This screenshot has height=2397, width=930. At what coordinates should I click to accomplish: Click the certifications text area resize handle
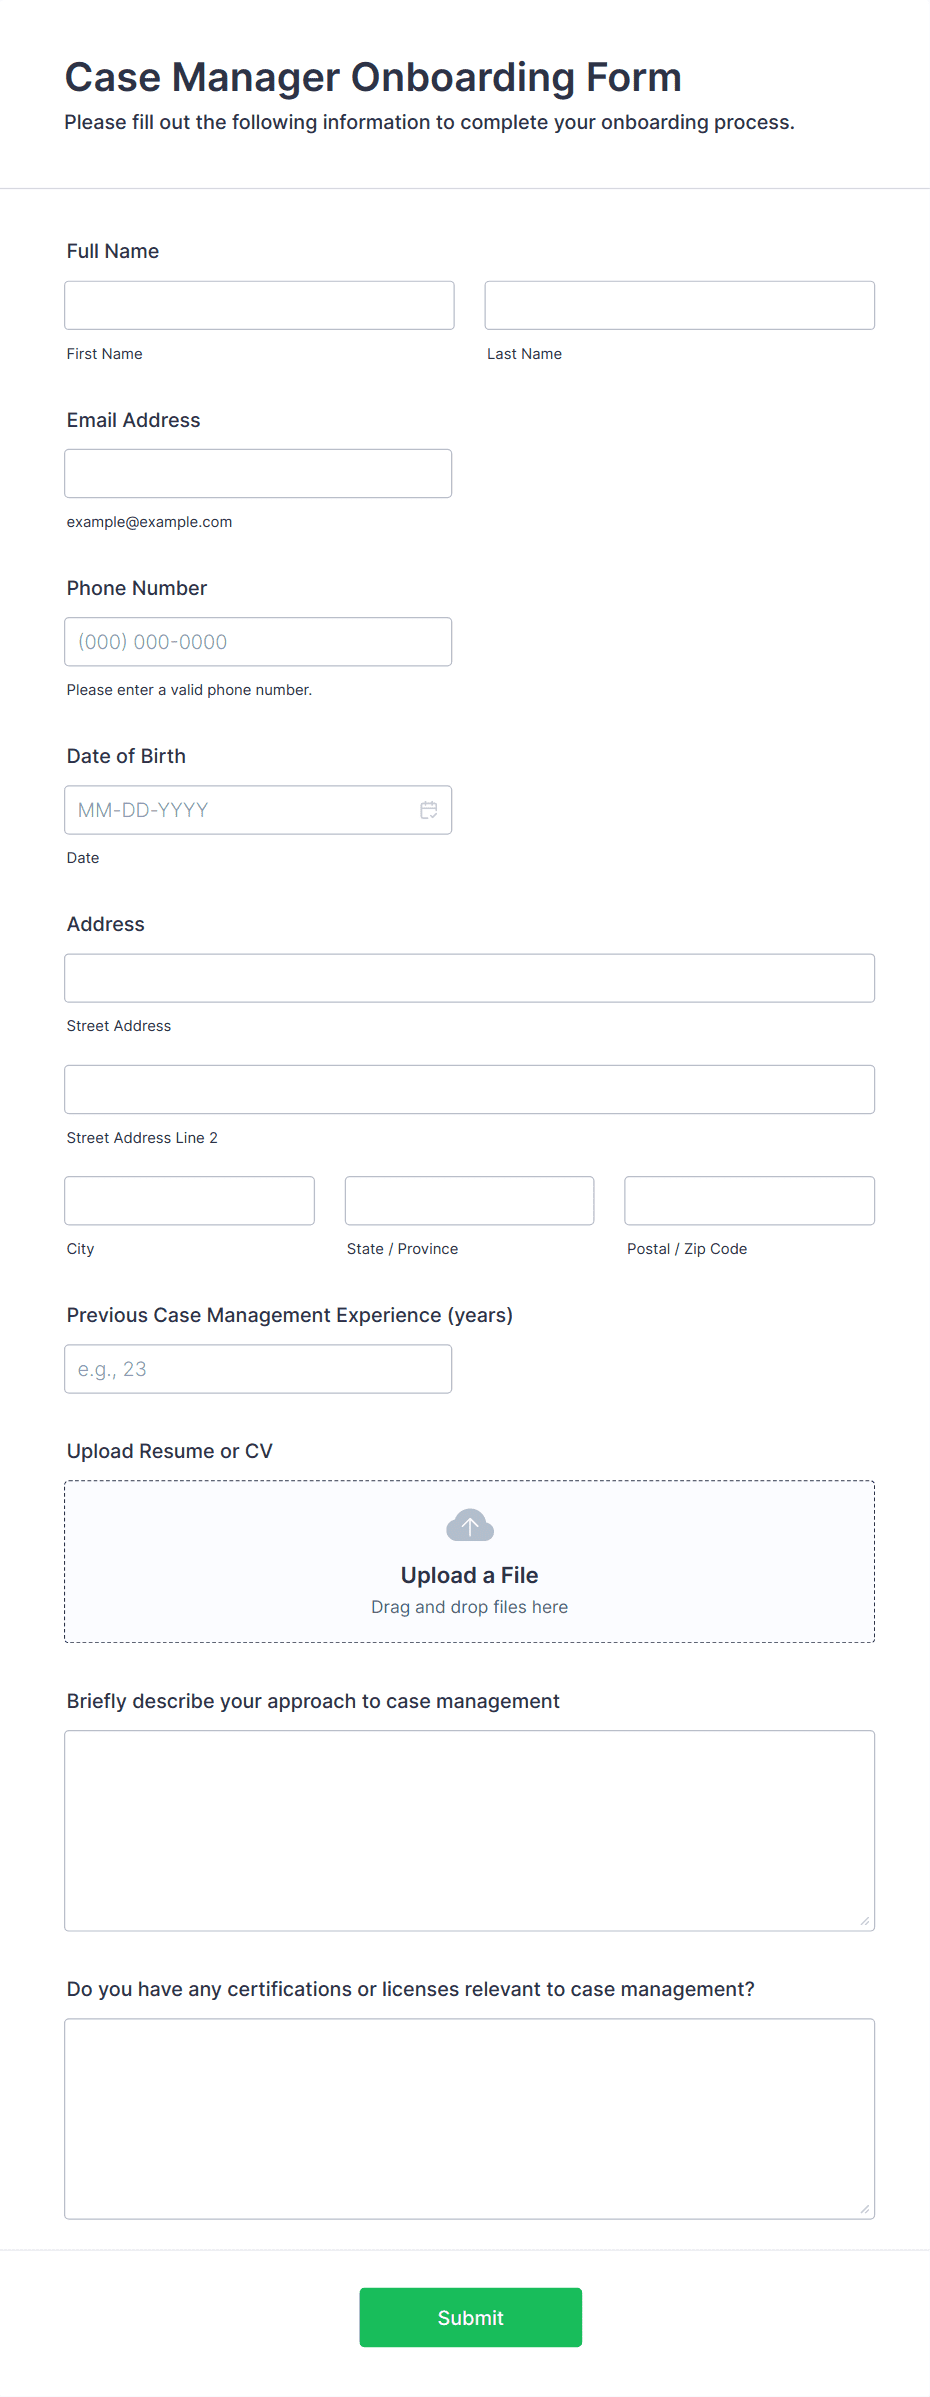(x=865, y=2209)
